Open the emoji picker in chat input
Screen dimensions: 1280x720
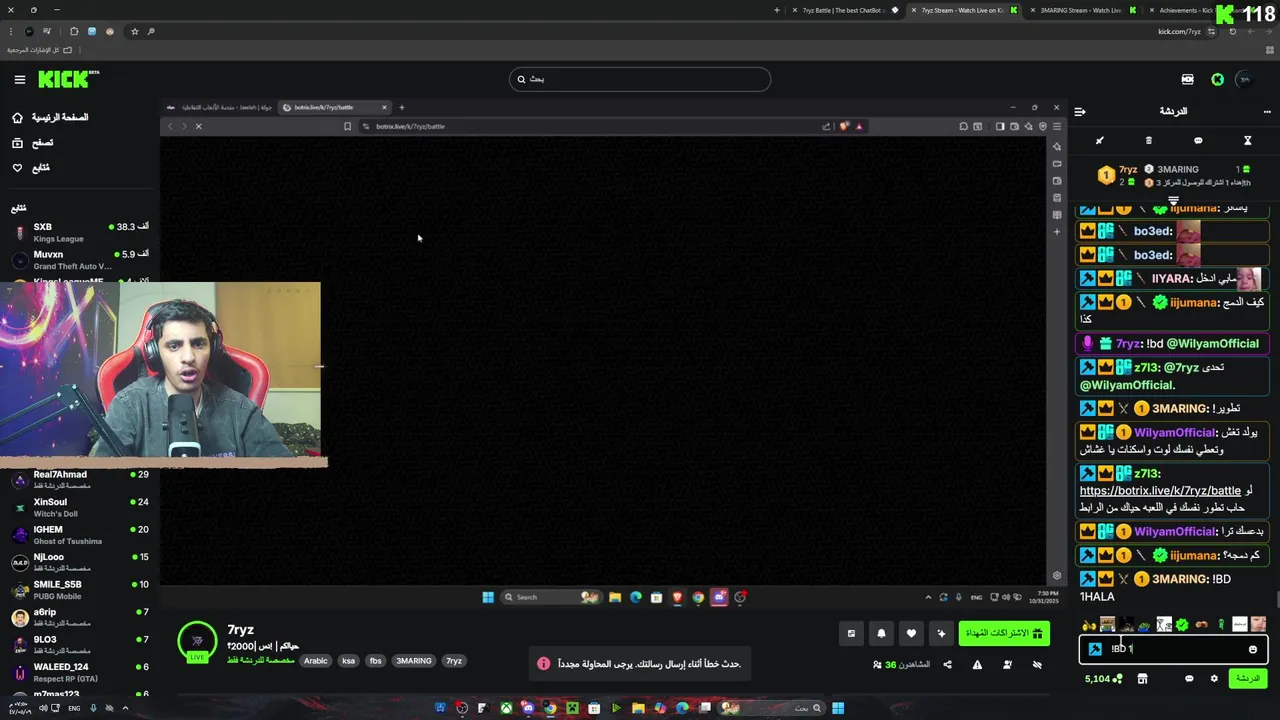click(1252, 649)
